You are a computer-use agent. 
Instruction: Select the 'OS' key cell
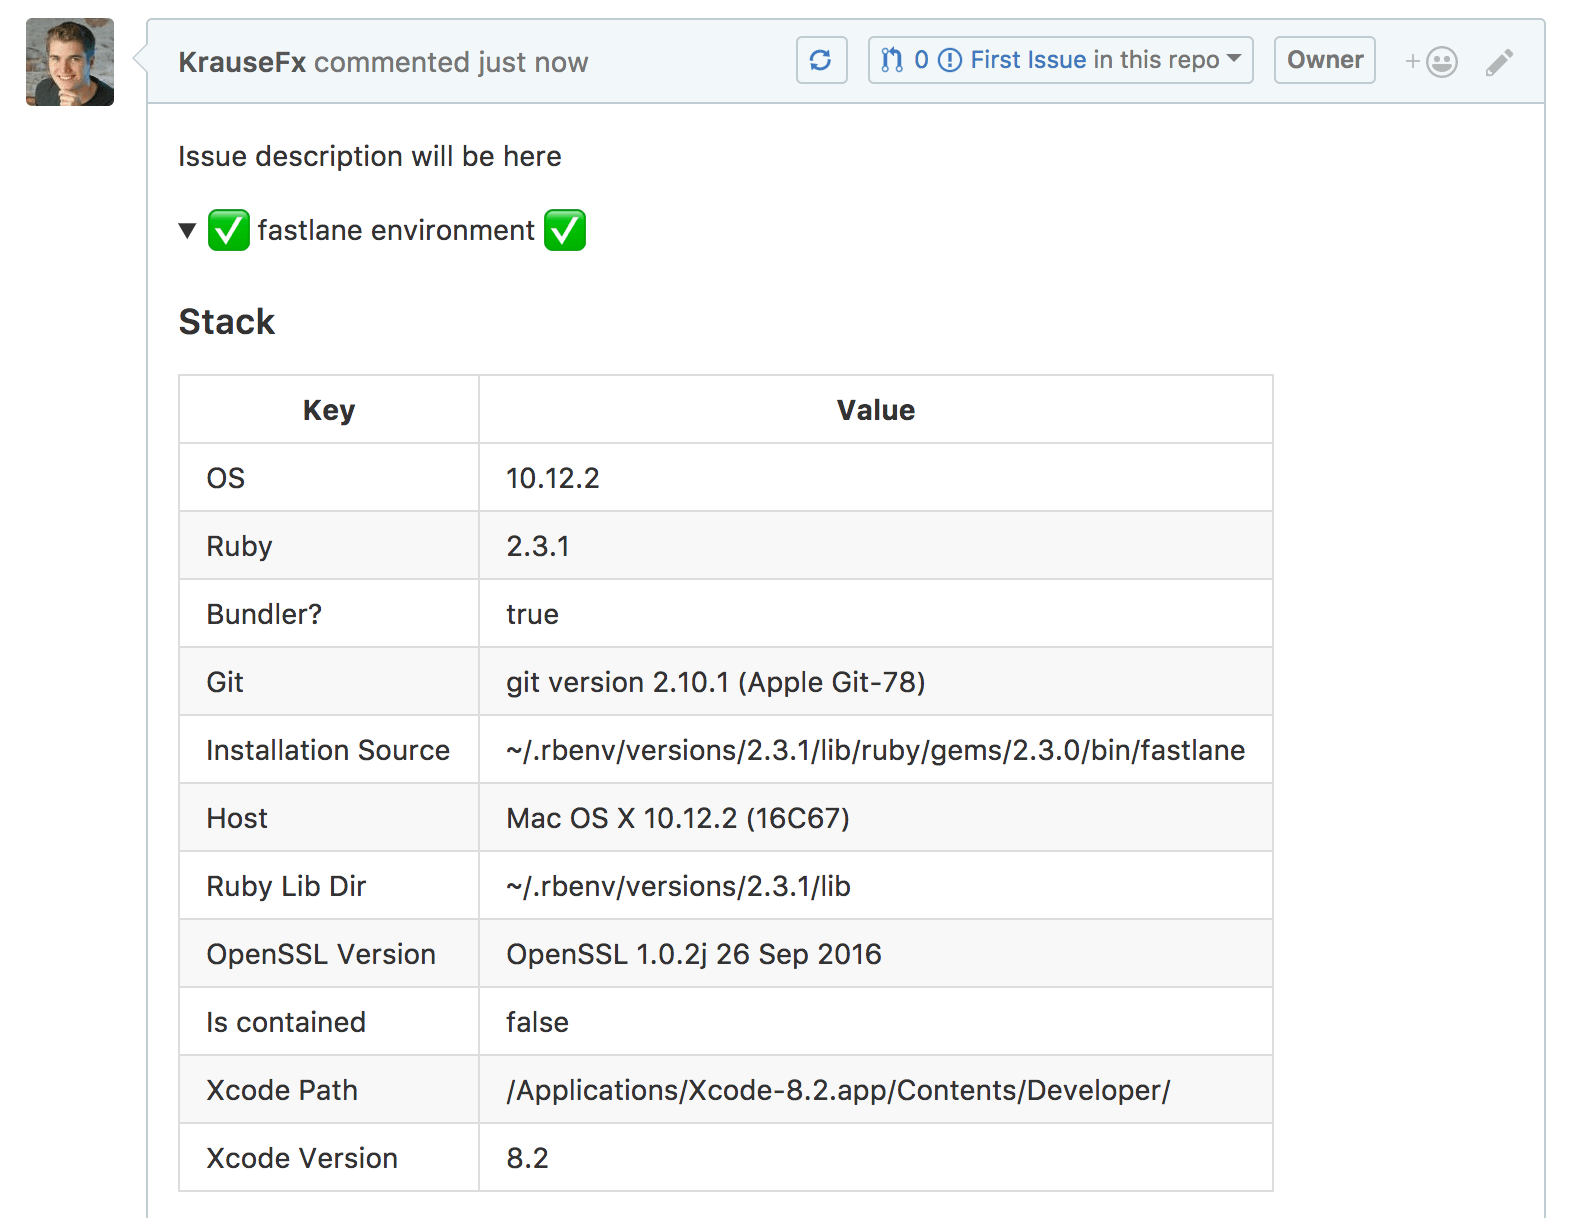coord(329,478)
